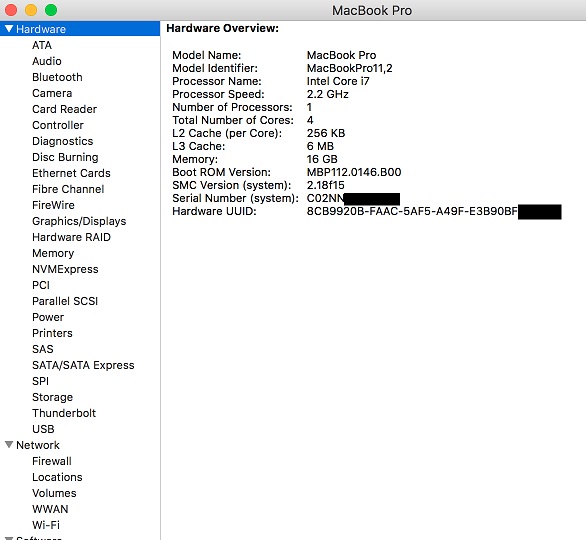
Task: Open Ethernet Cards details
Action: coord(71,173)
